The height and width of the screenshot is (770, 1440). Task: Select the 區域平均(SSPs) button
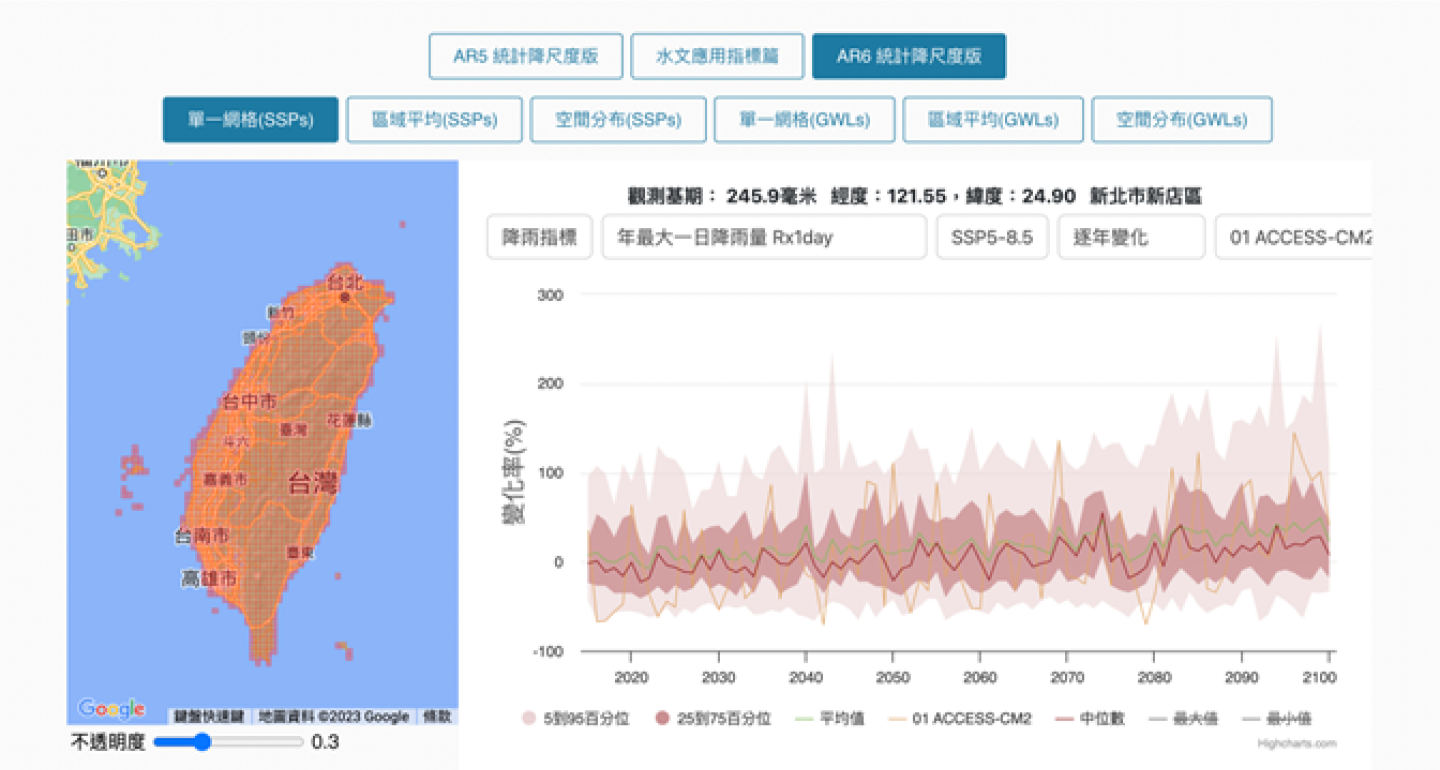pos(434,120)
